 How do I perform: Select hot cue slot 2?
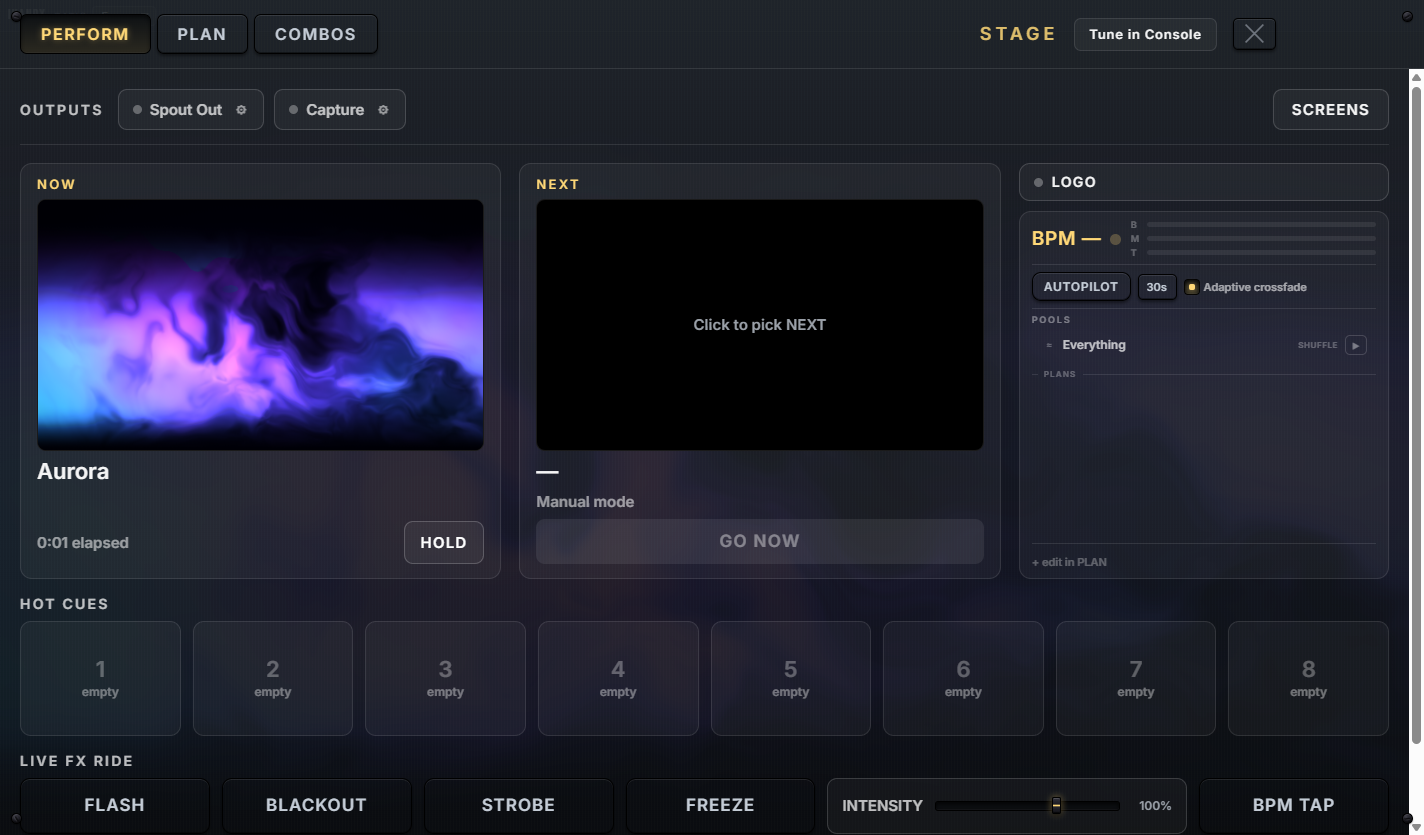(273, 678)
